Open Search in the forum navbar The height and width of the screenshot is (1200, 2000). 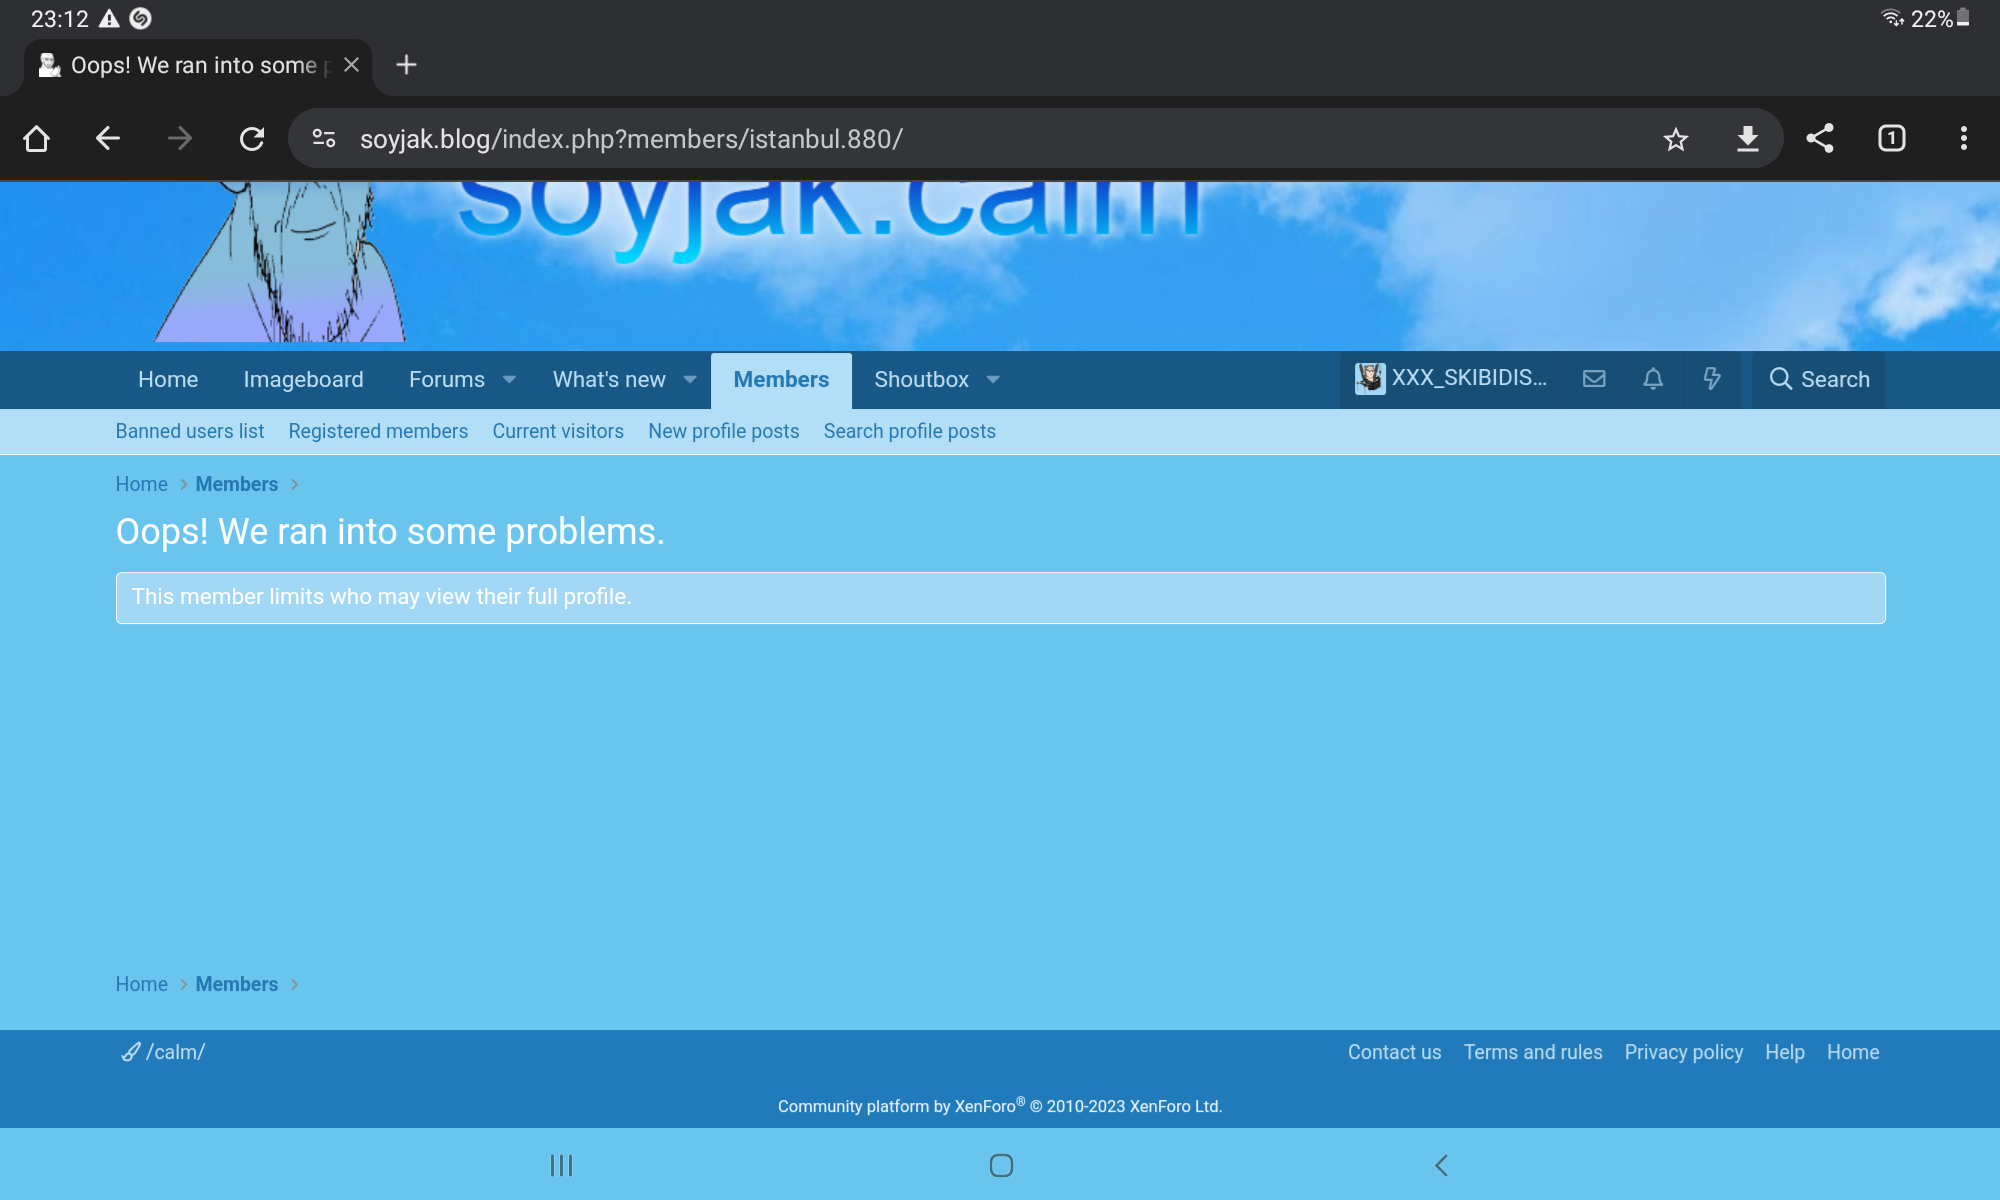[x=1819, y=379]
